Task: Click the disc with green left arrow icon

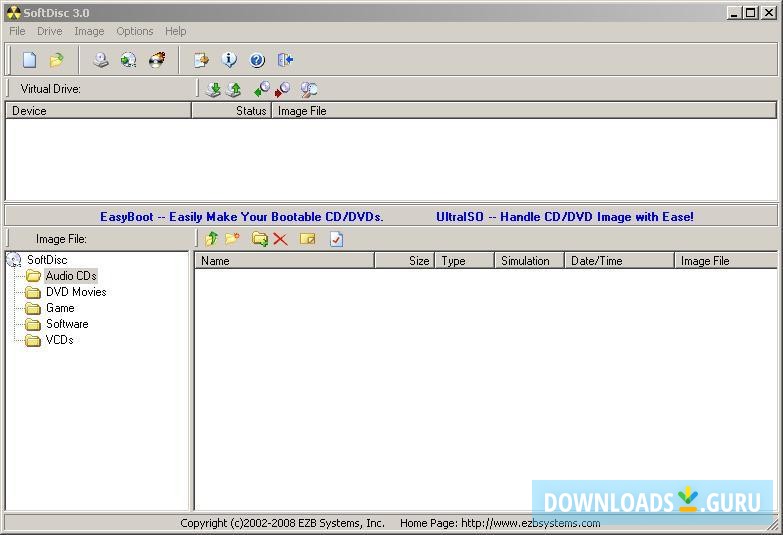Action: pyautogui.click(x=262, y=89)
